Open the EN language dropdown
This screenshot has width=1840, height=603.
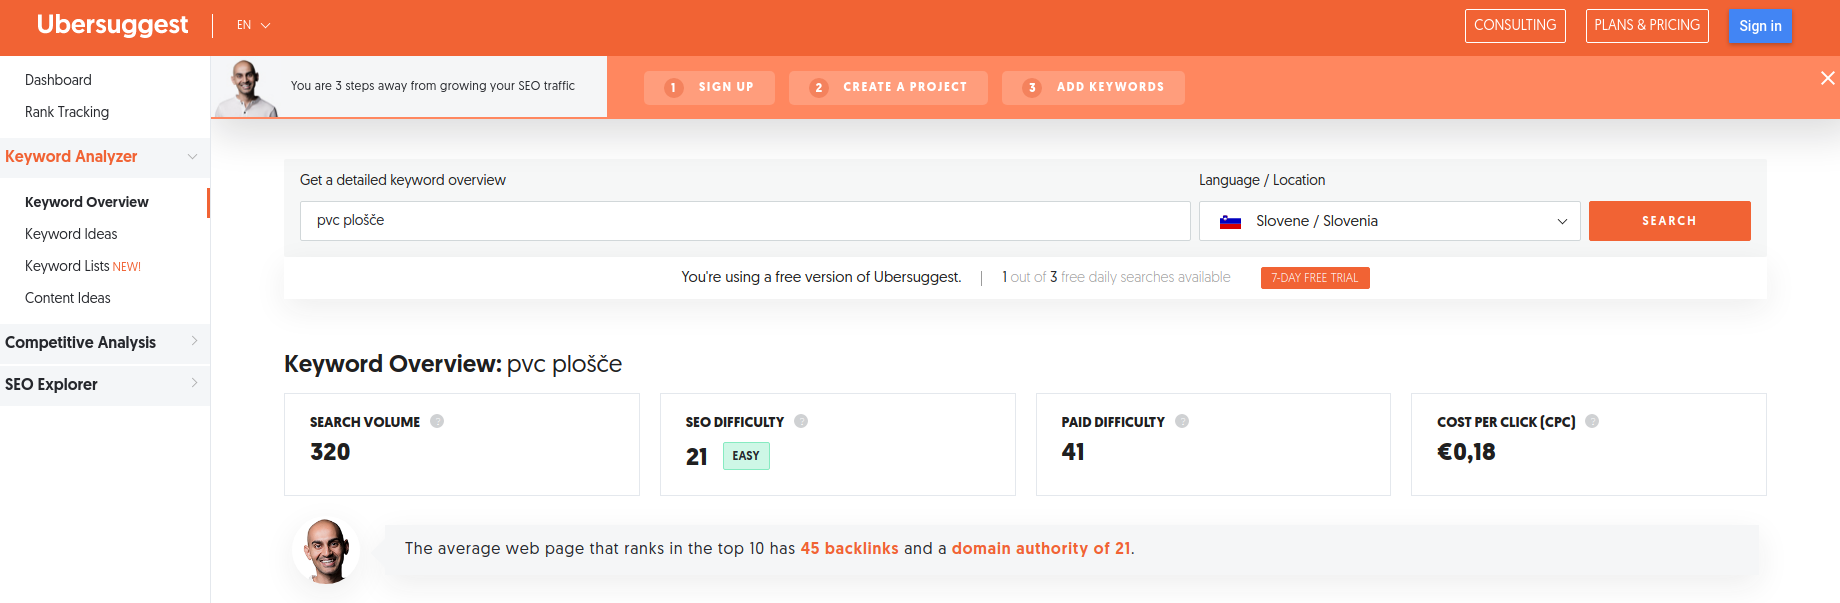[x=254, y=25]
